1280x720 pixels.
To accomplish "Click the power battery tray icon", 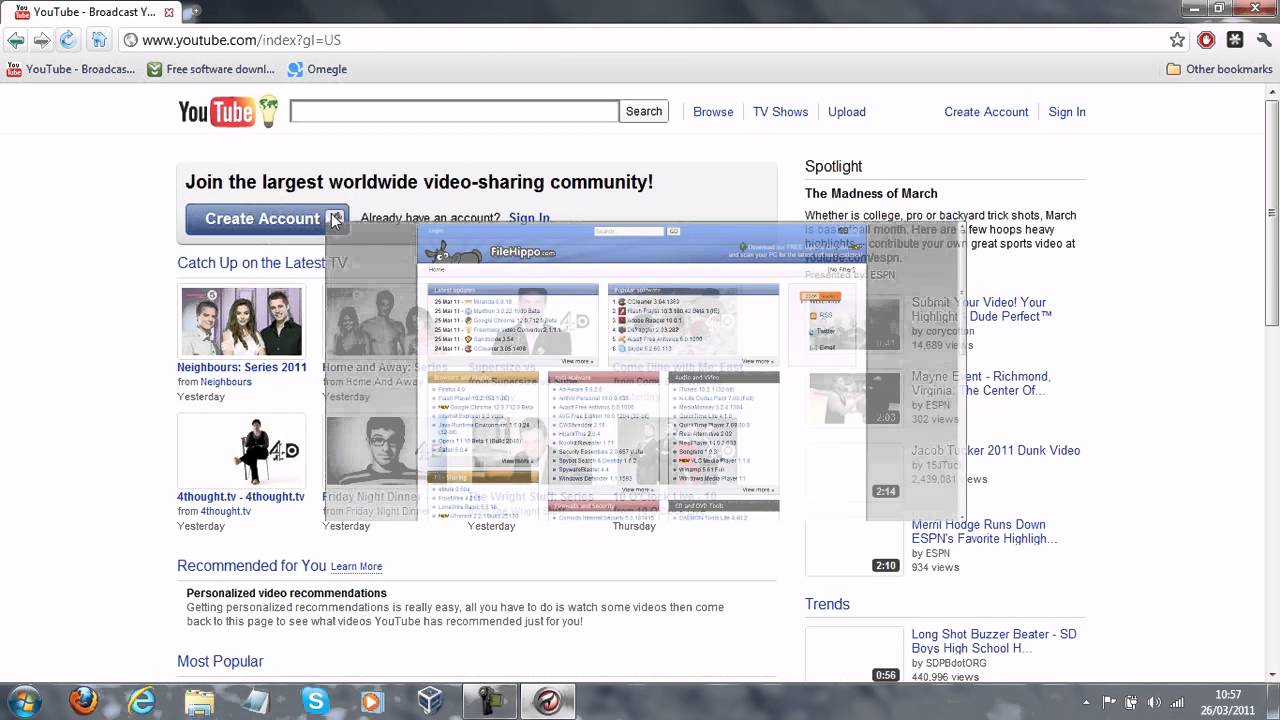I will [x=1132, y=702].
